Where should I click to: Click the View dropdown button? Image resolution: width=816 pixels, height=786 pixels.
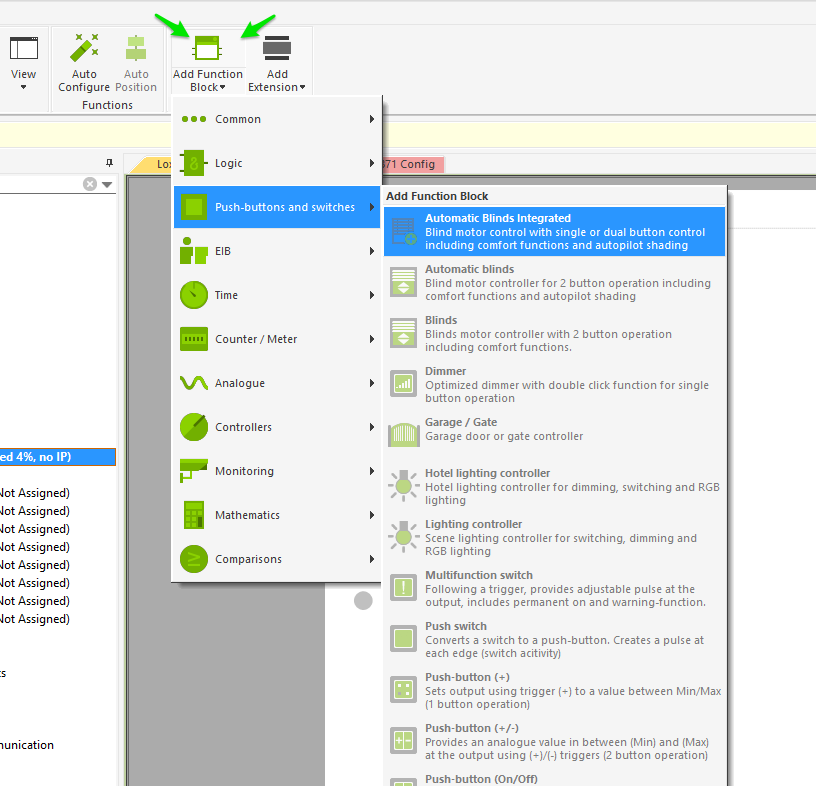pyautogui.click(x=23, y=65)
